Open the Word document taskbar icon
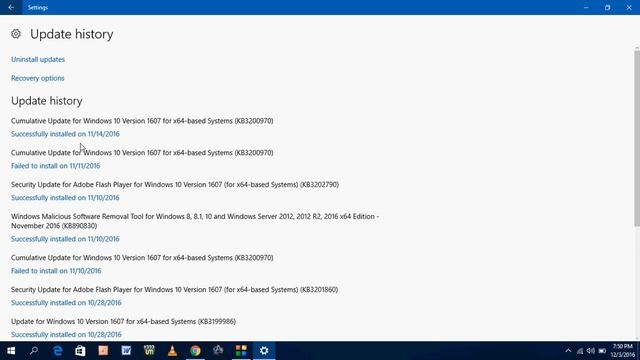The height and width of the screenshot is (360, 640). [126, 351]
